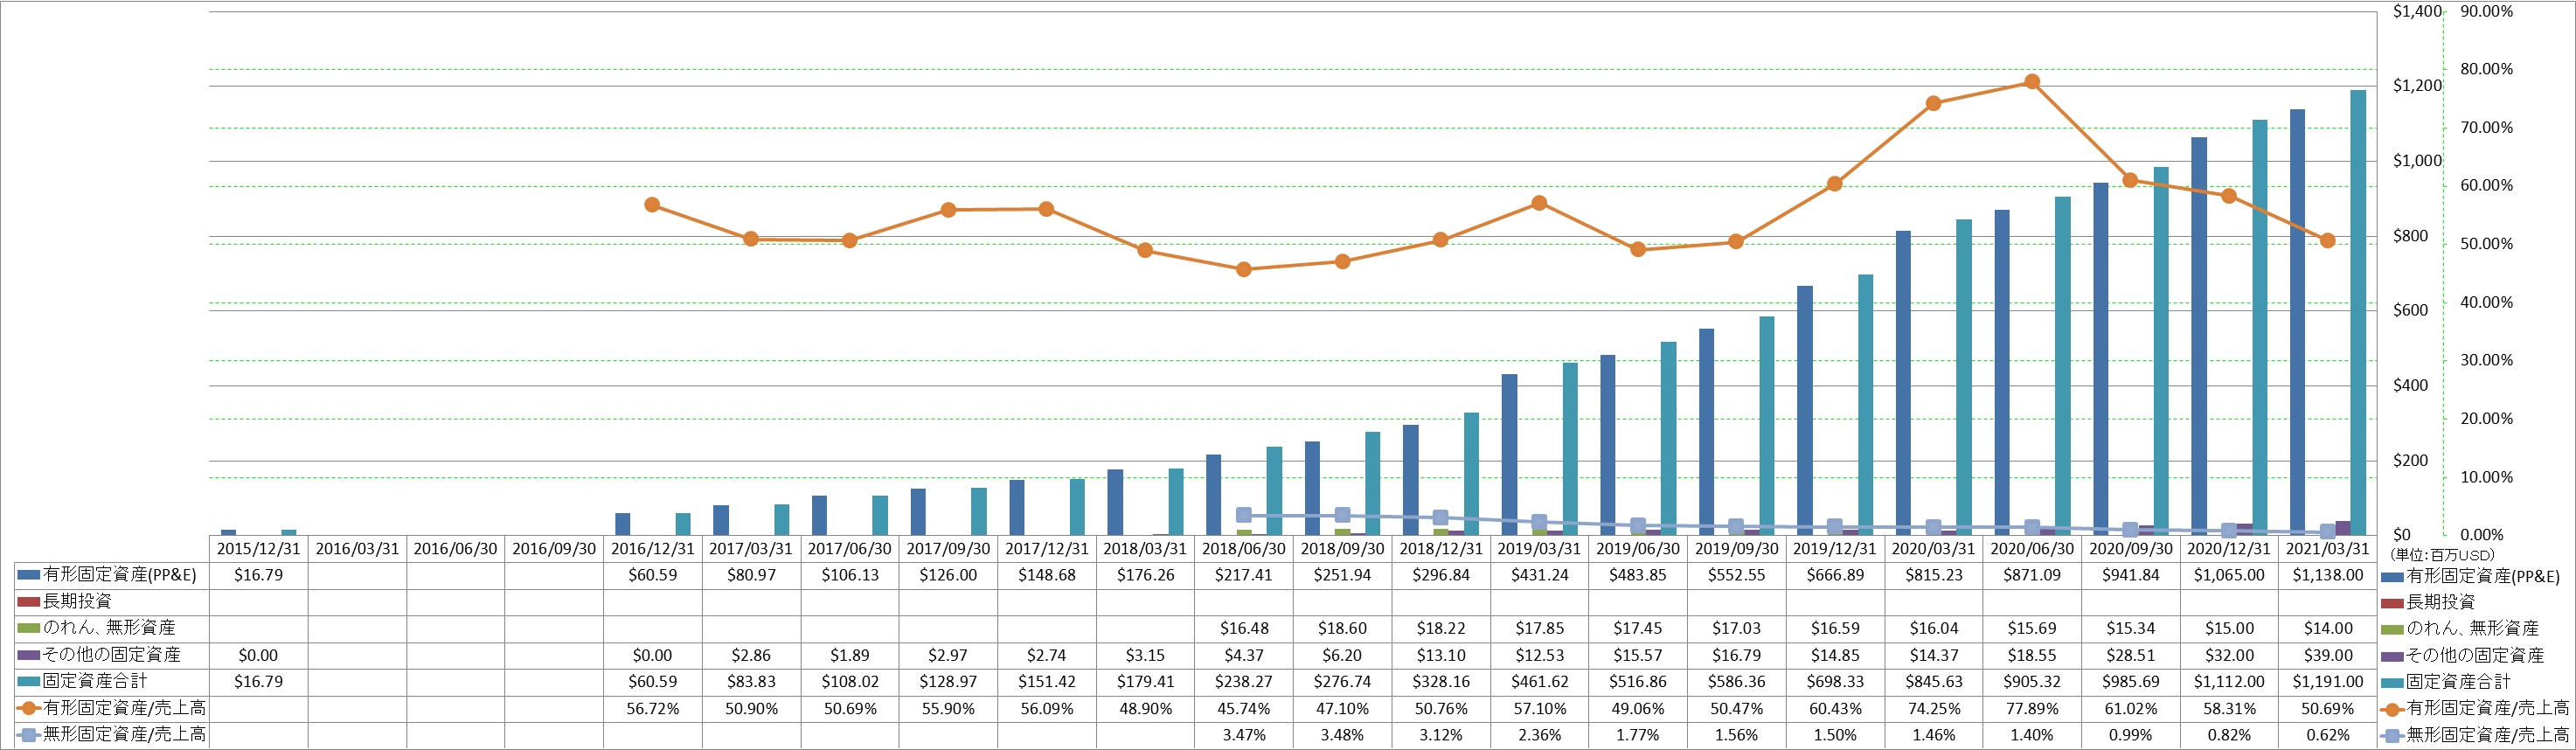Click the PP&E cell showing $217.41
The width and height of the screenshot is (2576, 750).
pyautogui.click(x=1244, y=576)
